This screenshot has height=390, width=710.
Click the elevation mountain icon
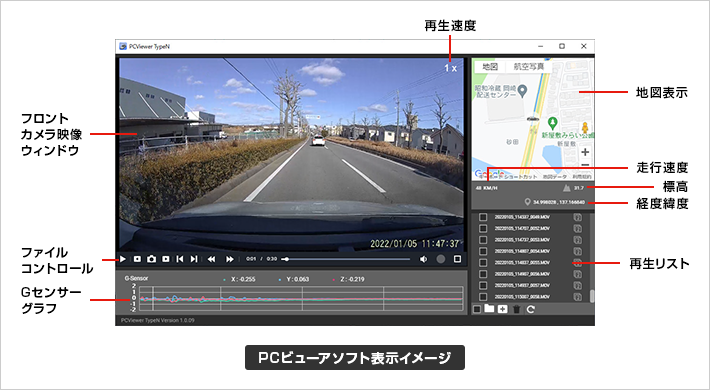coord(566,188)
